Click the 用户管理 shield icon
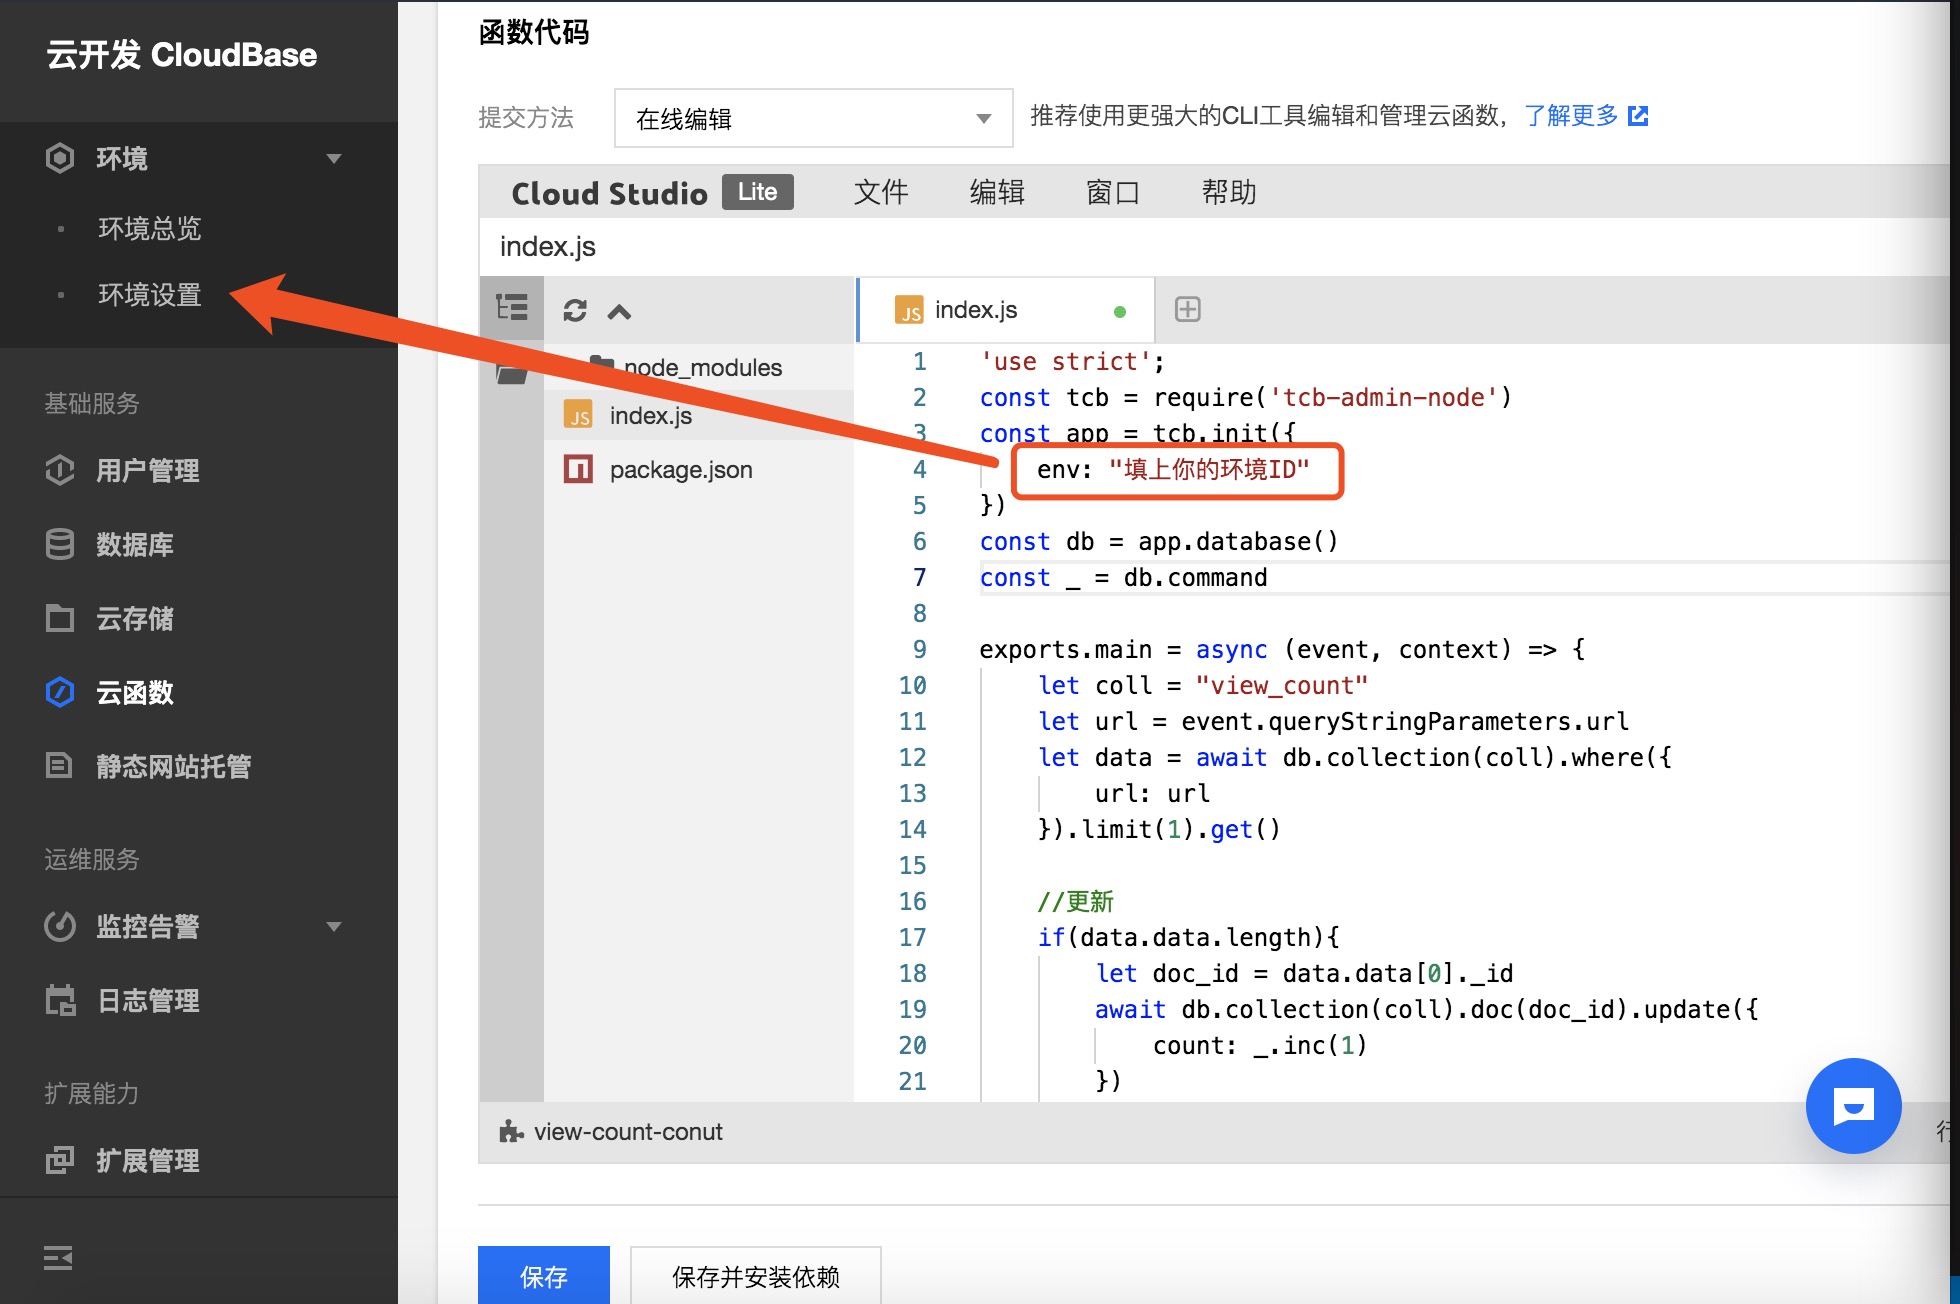 pyautogui.click(x=60, y=470)
